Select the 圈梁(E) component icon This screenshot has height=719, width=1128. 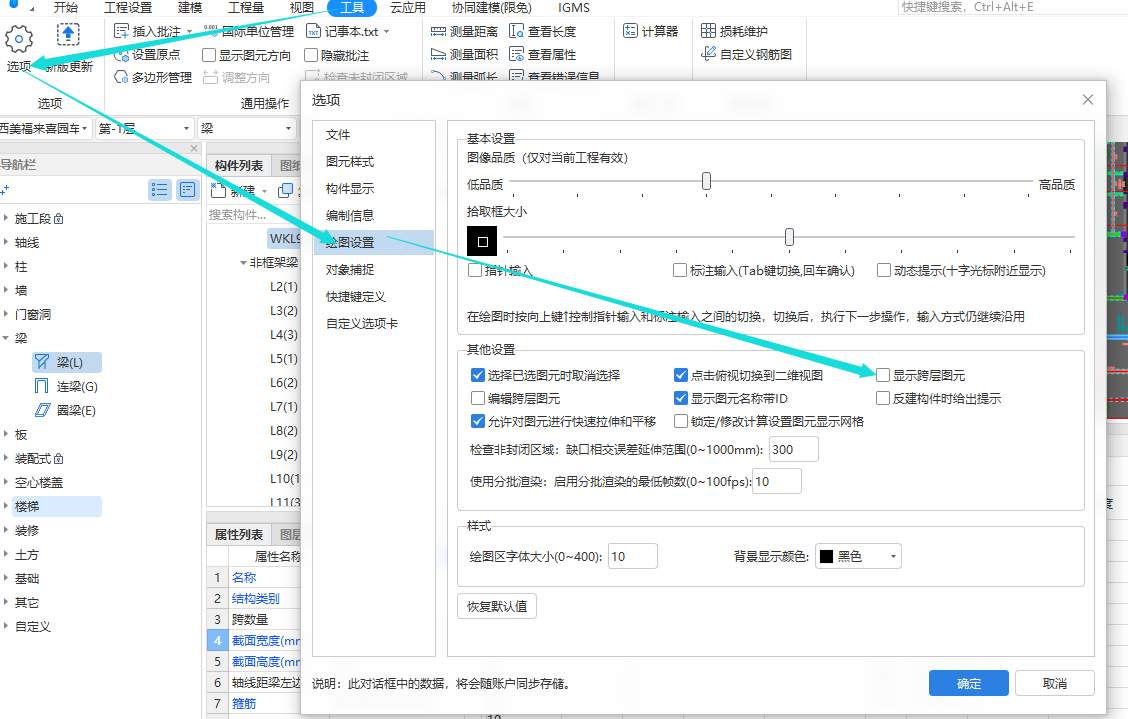click(x=43, y=410)
